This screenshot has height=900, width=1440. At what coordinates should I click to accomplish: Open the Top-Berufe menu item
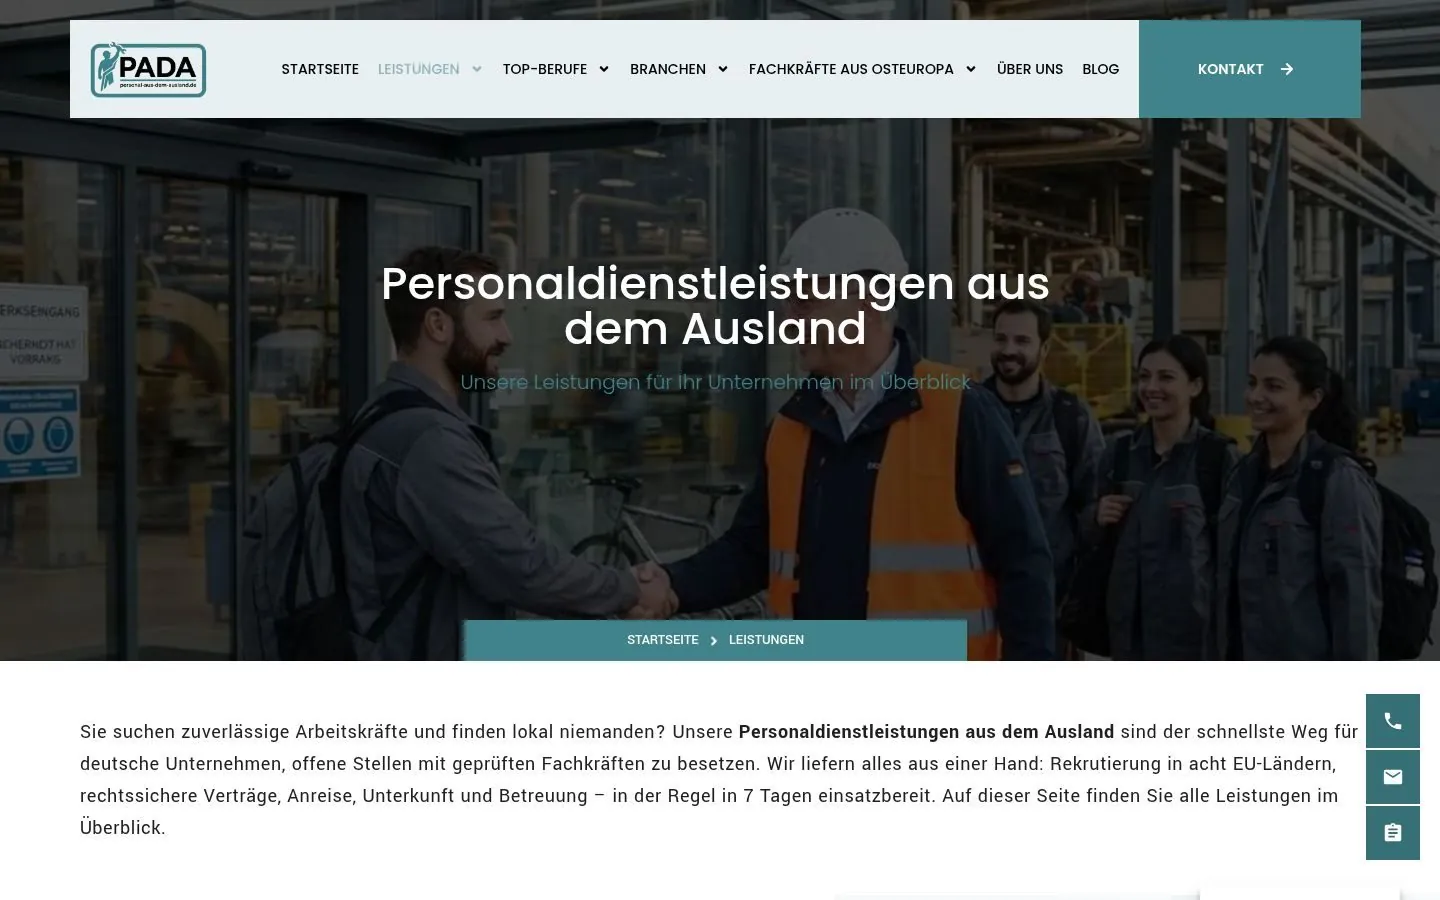click(x=545, y=69)
